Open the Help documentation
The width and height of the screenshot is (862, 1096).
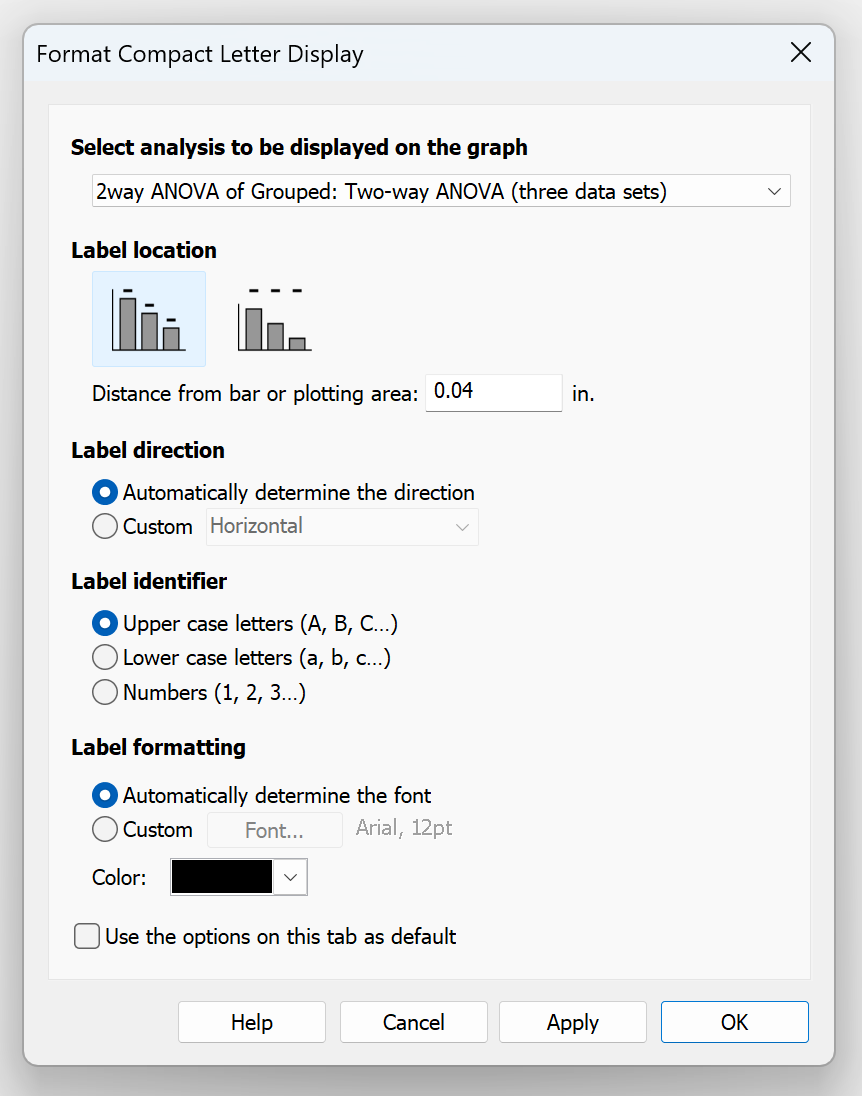(251, 1022)
